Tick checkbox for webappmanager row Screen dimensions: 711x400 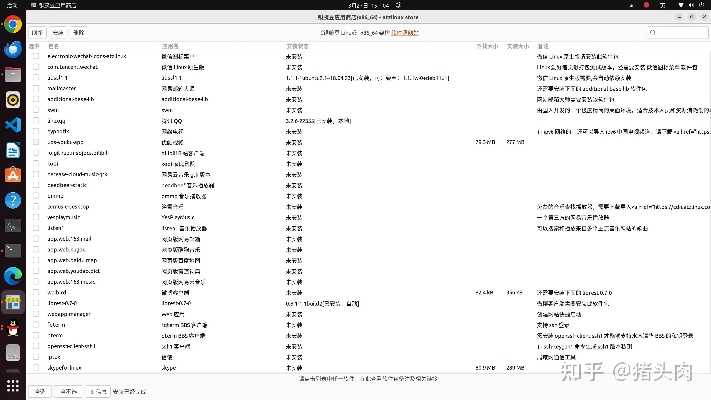36,314
